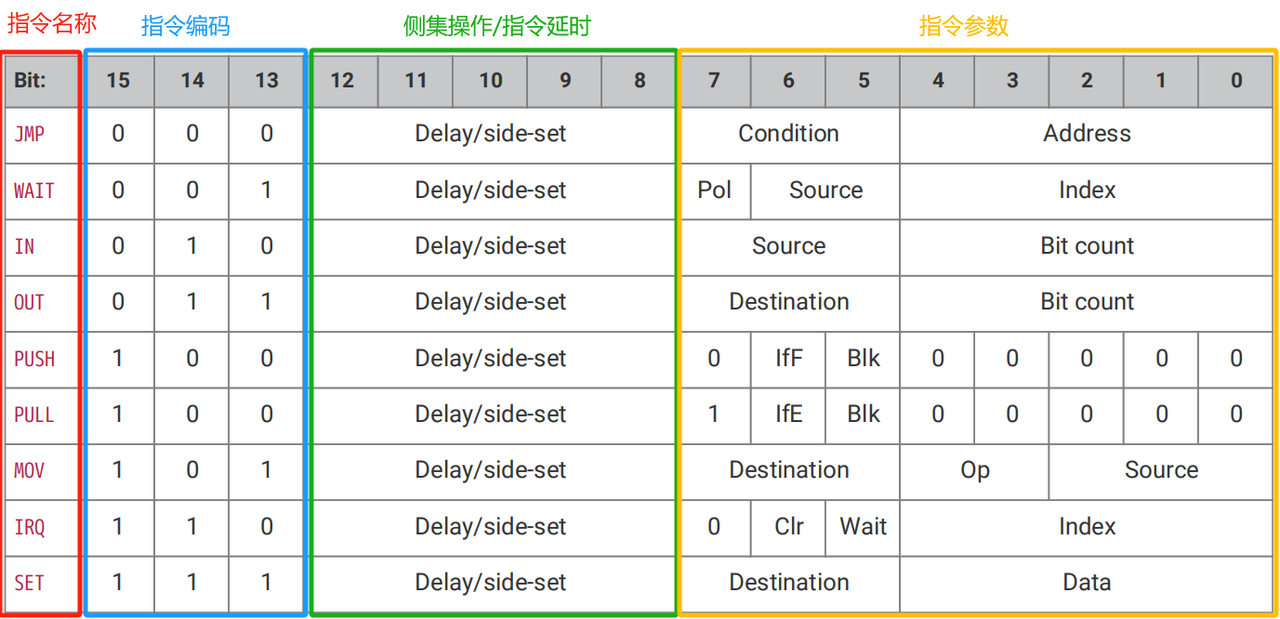Select the Pol cell in WAIT row
Screen dimensions: 1280x619
click(x=714, y=190)
